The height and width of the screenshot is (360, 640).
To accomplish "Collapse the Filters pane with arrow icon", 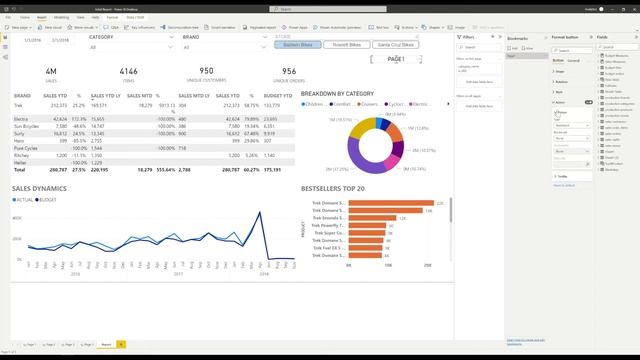I will [500, 37].
